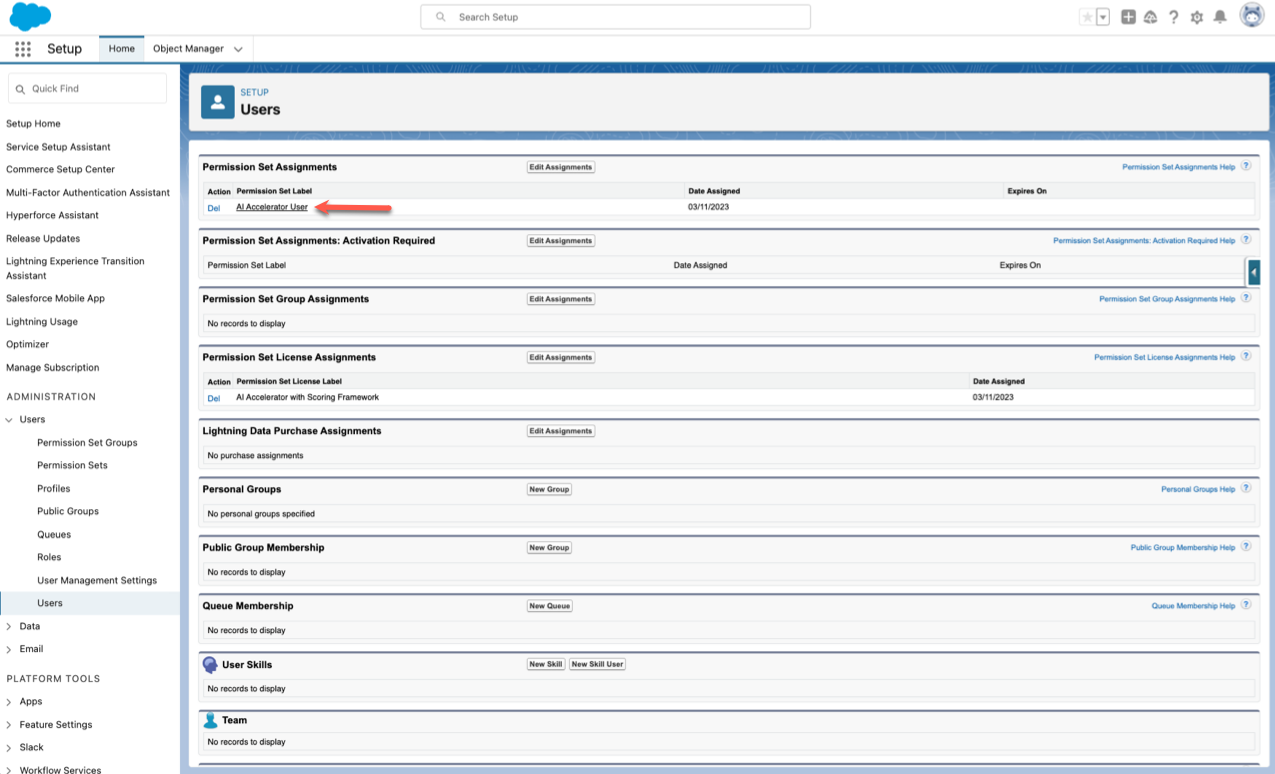This screenshot has width=1275, height=774.
Task: Open the Help question mark icon
Action: pos(1173,17)
